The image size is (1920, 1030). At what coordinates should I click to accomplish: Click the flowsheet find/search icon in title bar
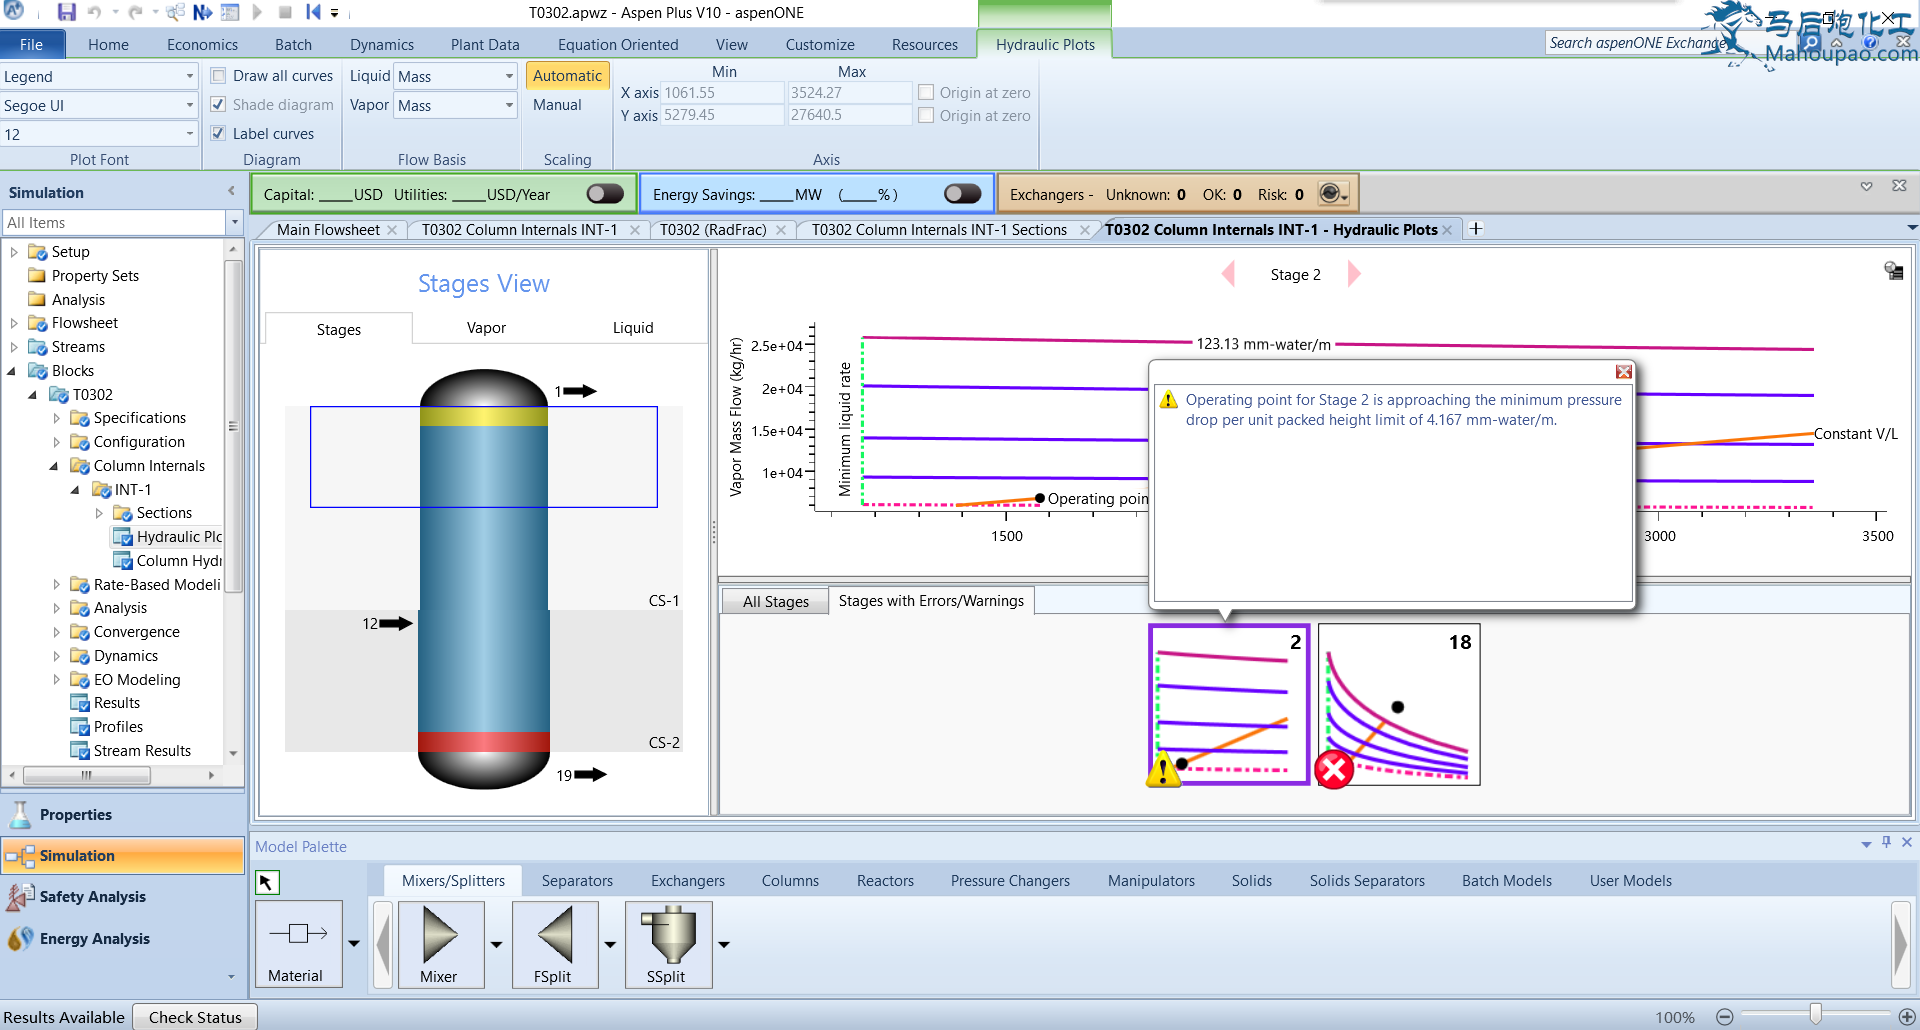tap(176, 12)
